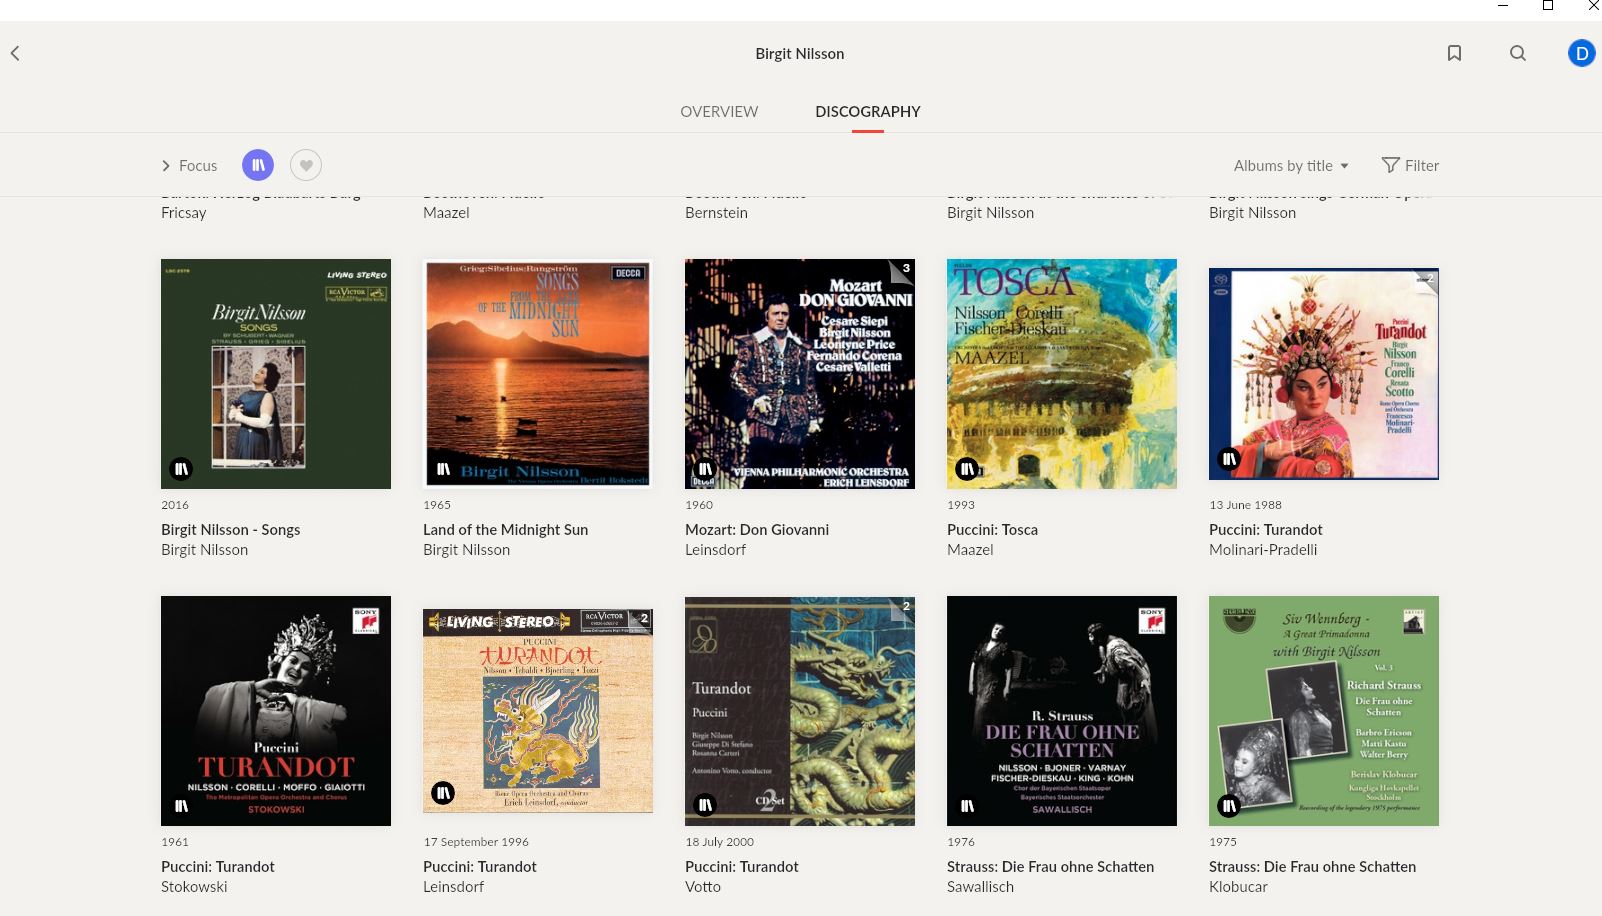Click library badge on Klobucar album cover
The height and width of the screenshot is (916, 1602).
click(1229, 805)
